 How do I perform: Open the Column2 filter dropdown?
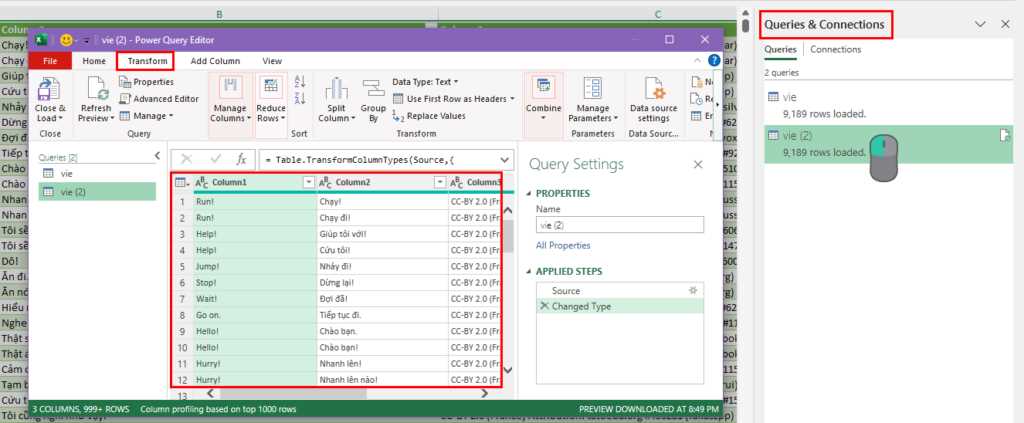click(440, 183)
